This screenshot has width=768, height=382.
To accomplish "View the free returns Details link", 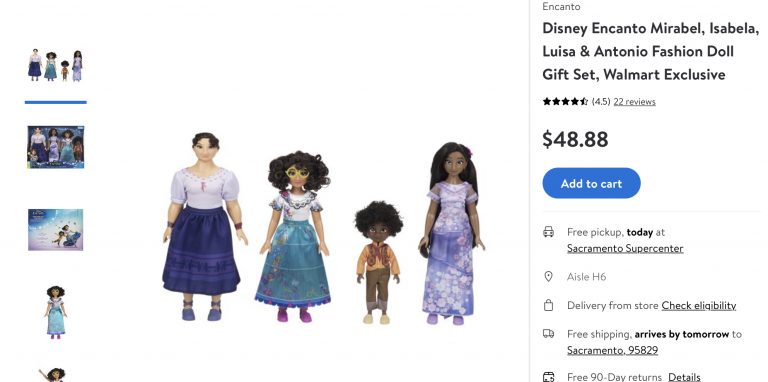I will [x=684, y=377].
